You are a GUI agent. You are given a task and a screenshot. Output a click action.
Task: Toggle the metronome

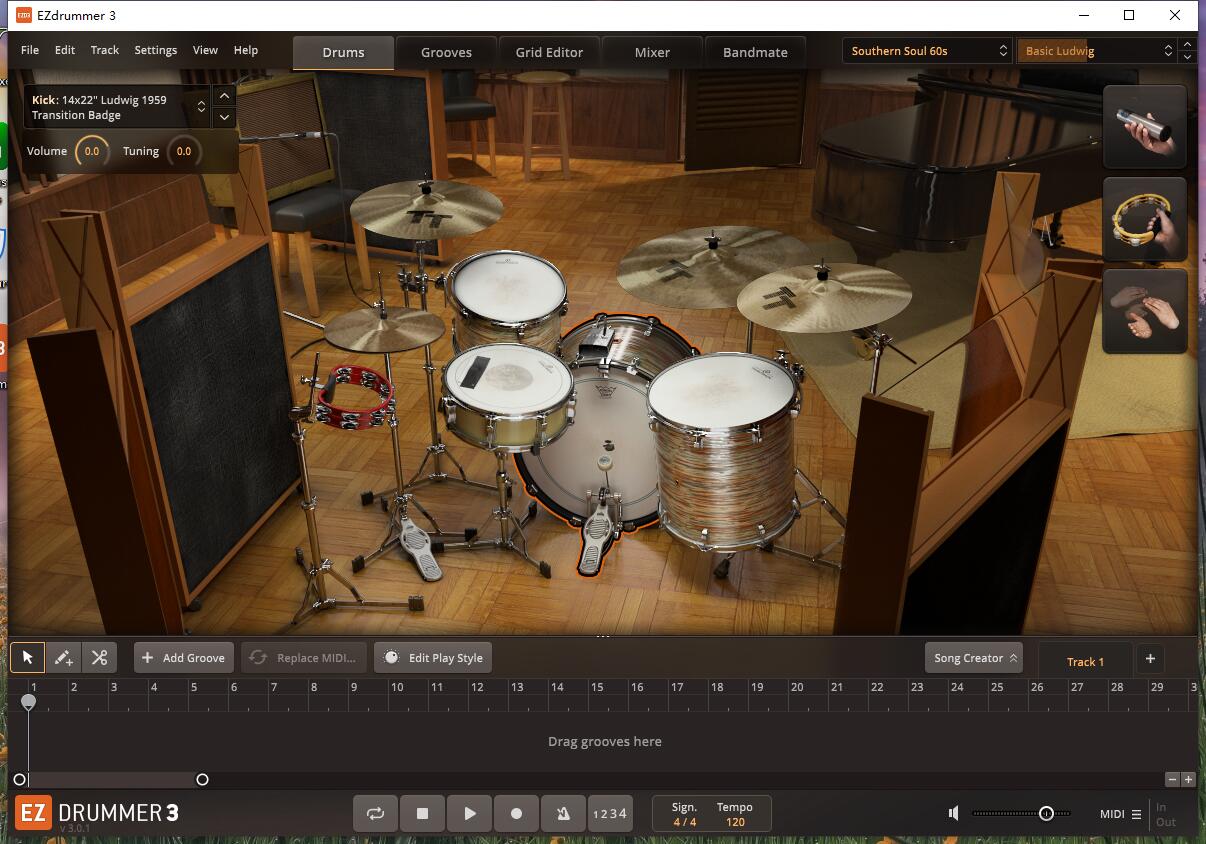point(563,814)
